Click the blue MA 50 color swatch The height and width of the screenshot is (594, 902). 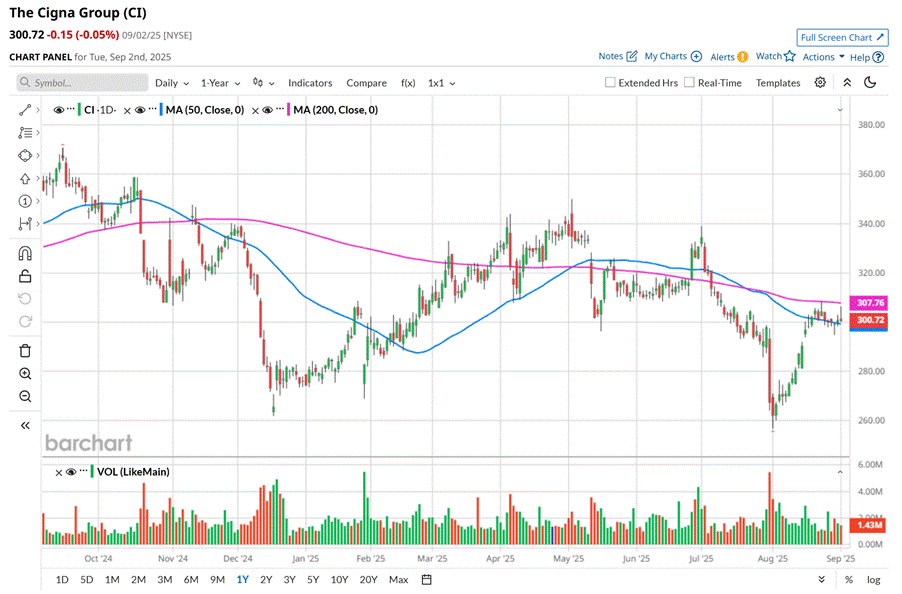click(161, 110)
